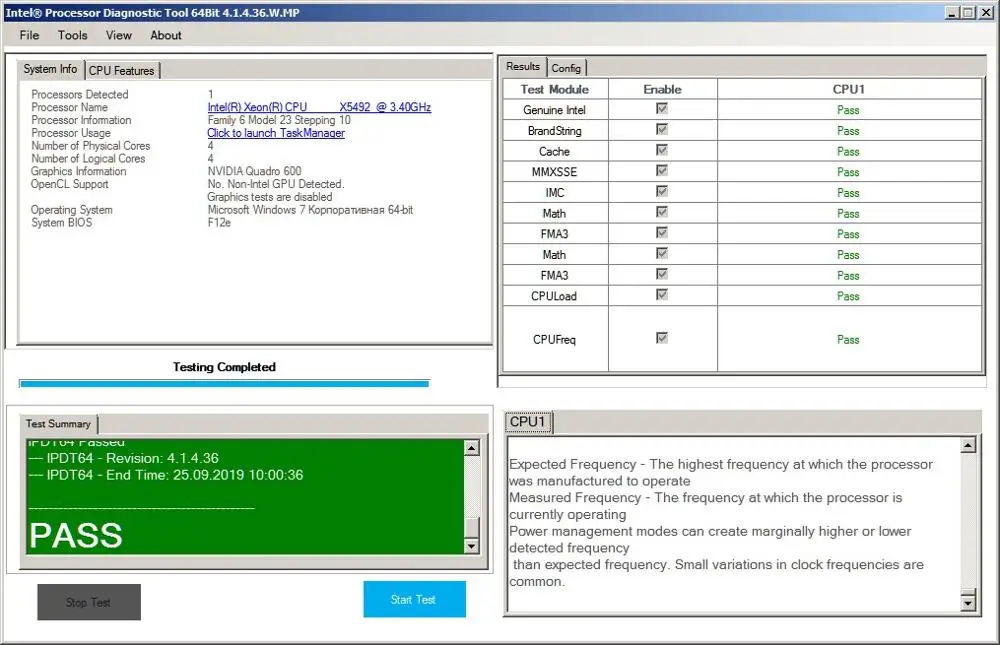Screen dimensions: 1000x645
Task: Click scroll up arrow in Test Summary log
Action: (x=471, y=448)
